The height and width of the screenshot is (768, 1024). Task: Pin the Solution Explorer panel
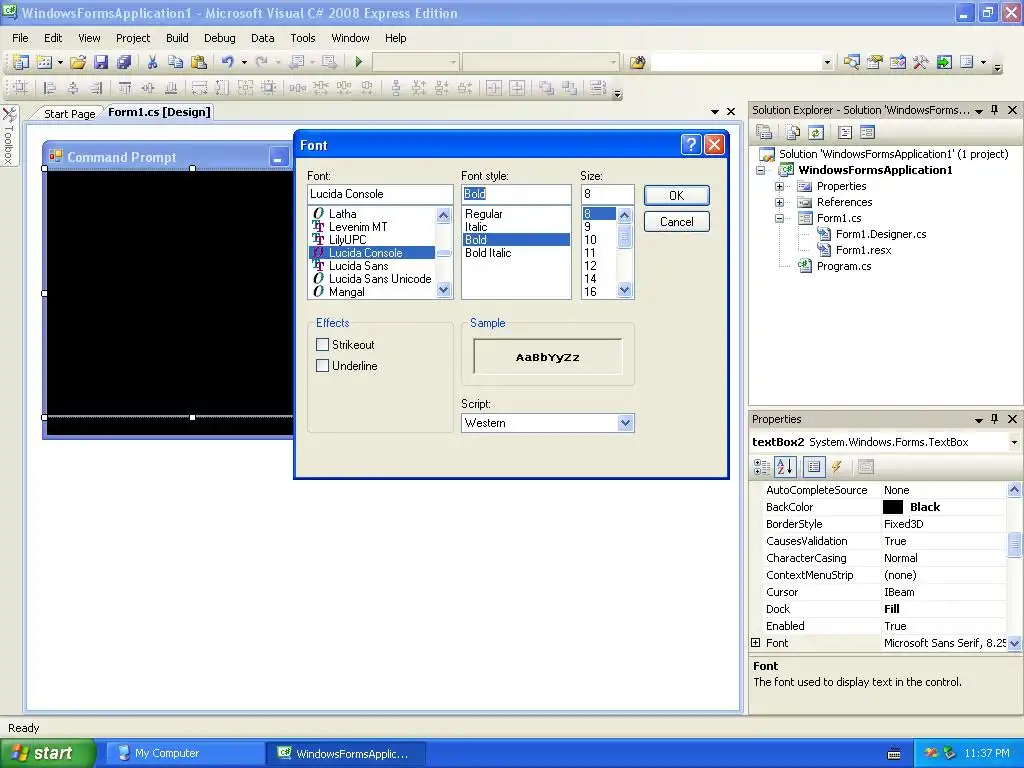click(x=995, y=110)
